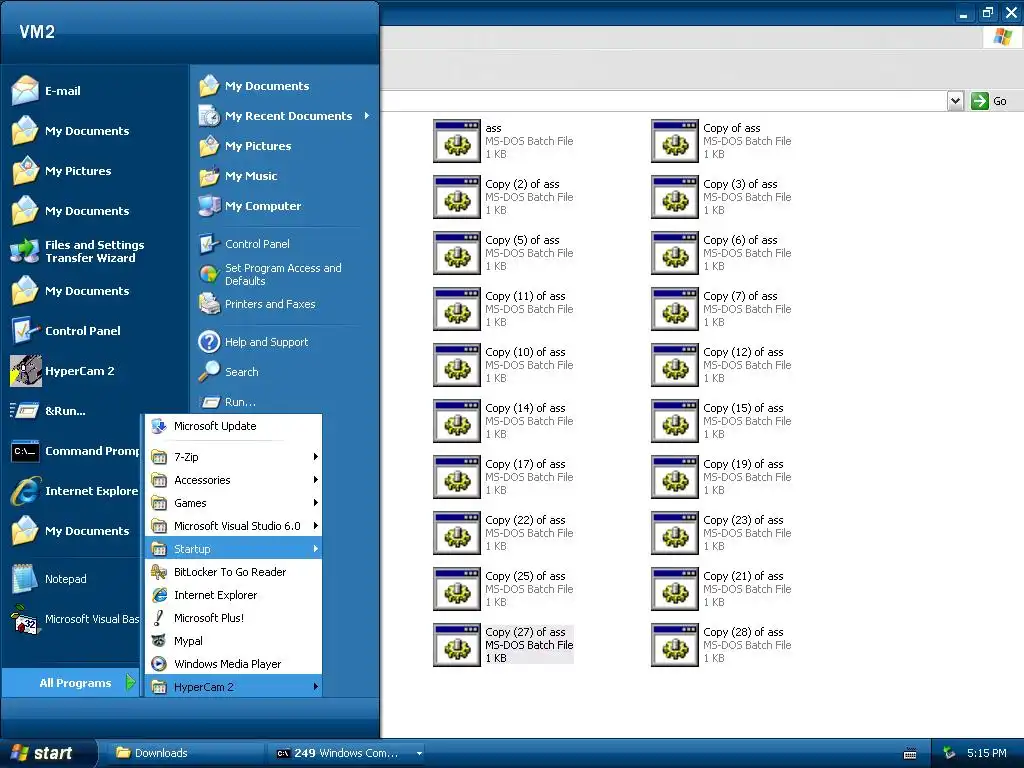Image resolution: width=1024 pixels, height=768 pixels.
Task: Open Command Prompt from the Start menu
Action: (x=75, y=451)
